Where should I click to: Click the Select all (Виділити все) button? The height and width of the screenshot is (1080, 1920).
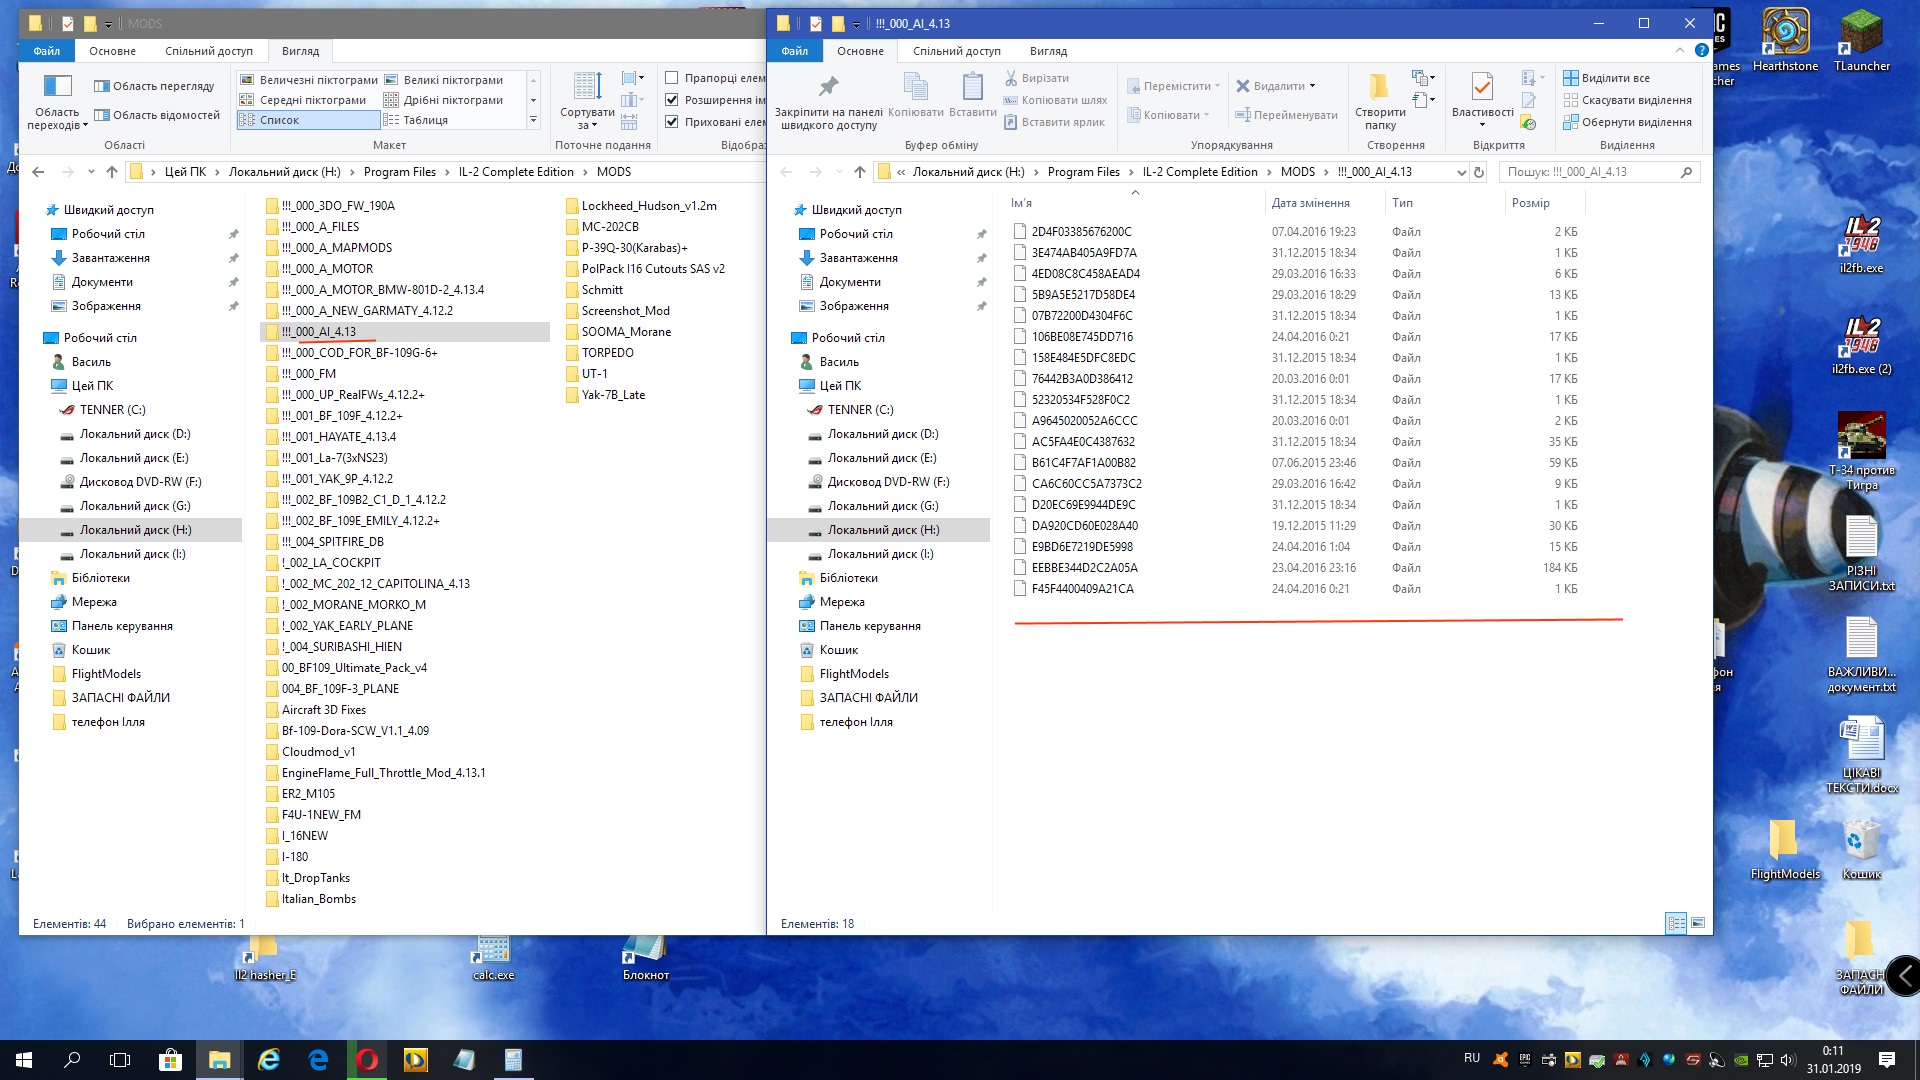tap(1606, 78)
